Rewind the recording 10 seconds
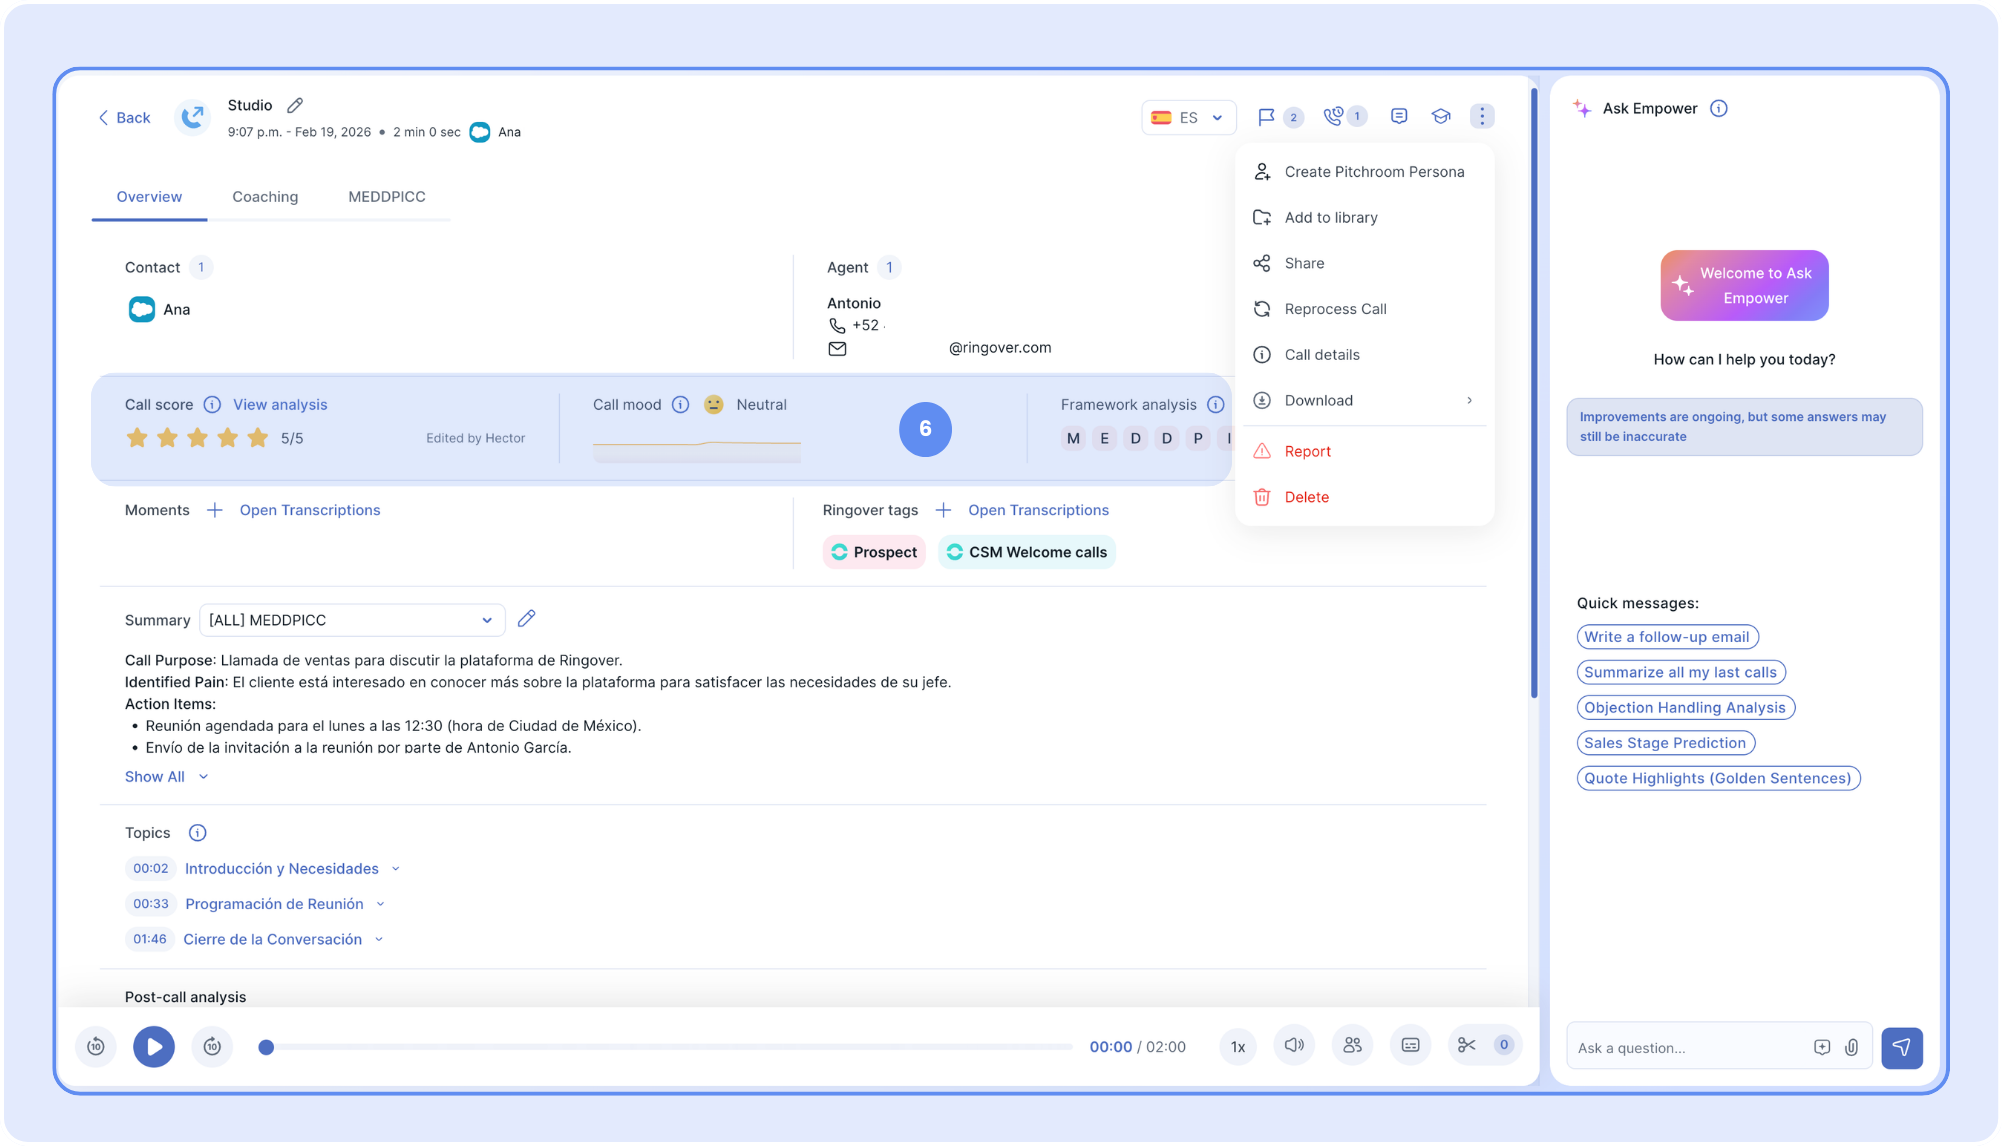The width and height of the screenshot is (2003, 1147). pyautogui.click(x=96, y=1047)
